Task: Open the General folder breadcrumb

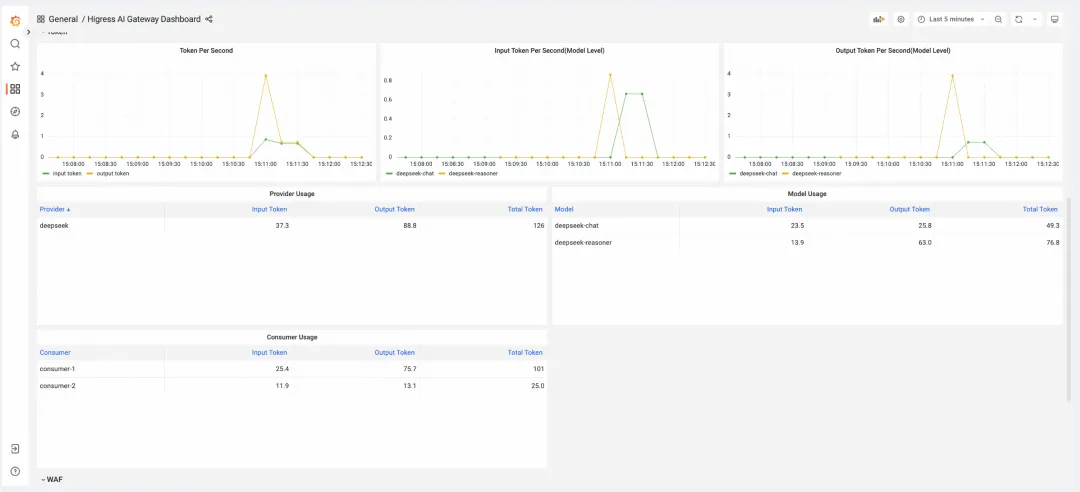Action: point(63,19)
